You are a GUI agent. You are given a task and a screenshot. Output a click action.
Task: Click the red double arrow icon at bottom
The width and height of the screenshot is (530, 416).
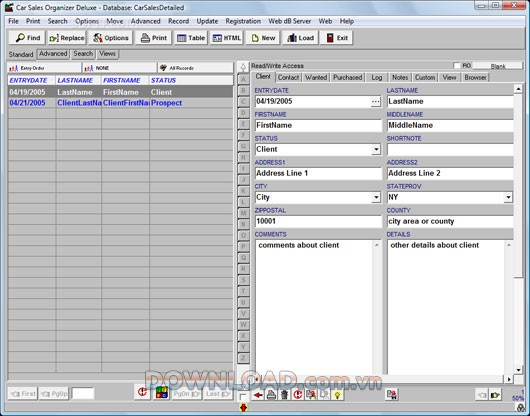(243, 408)
